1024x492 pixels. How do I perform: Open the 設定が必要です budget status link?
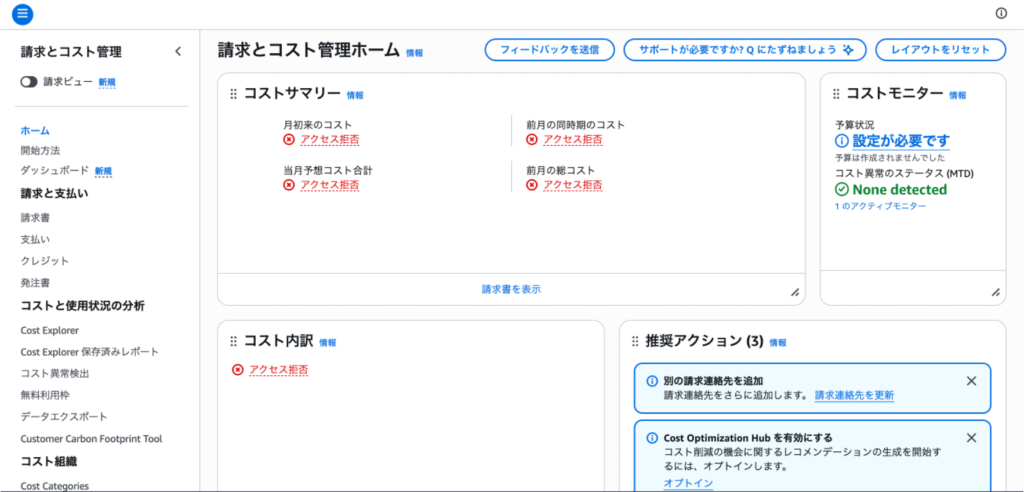(x=900, y=141)
